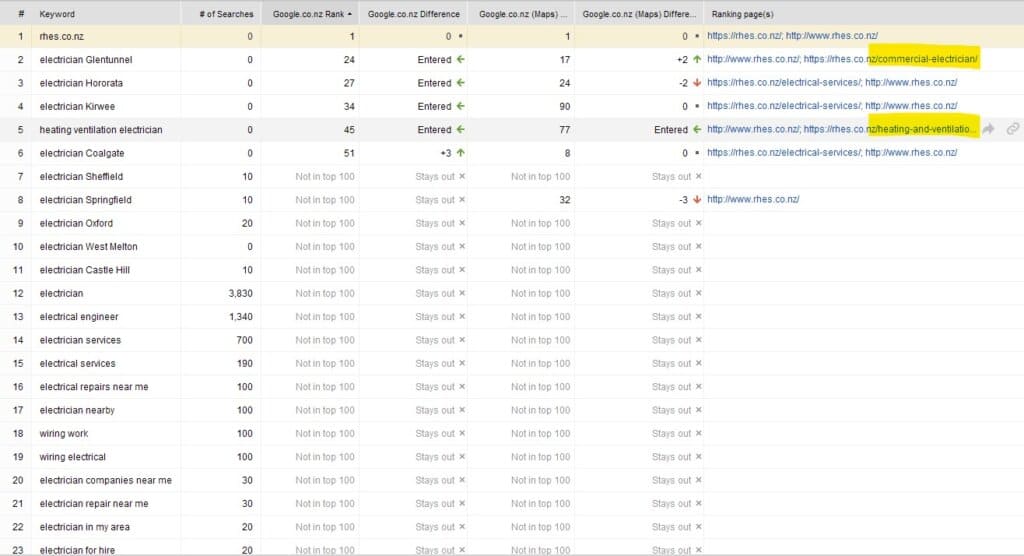
Task: Open the highlighted heating-and-ventilation ranking page link
Action: point(890,129)
